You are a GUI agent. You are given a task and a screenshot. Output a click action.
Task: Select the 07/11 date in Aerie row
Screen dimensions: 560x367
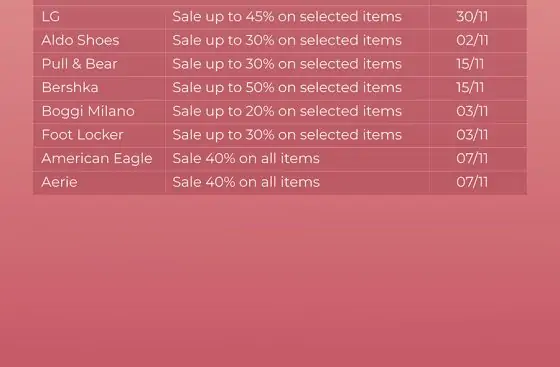472,182
